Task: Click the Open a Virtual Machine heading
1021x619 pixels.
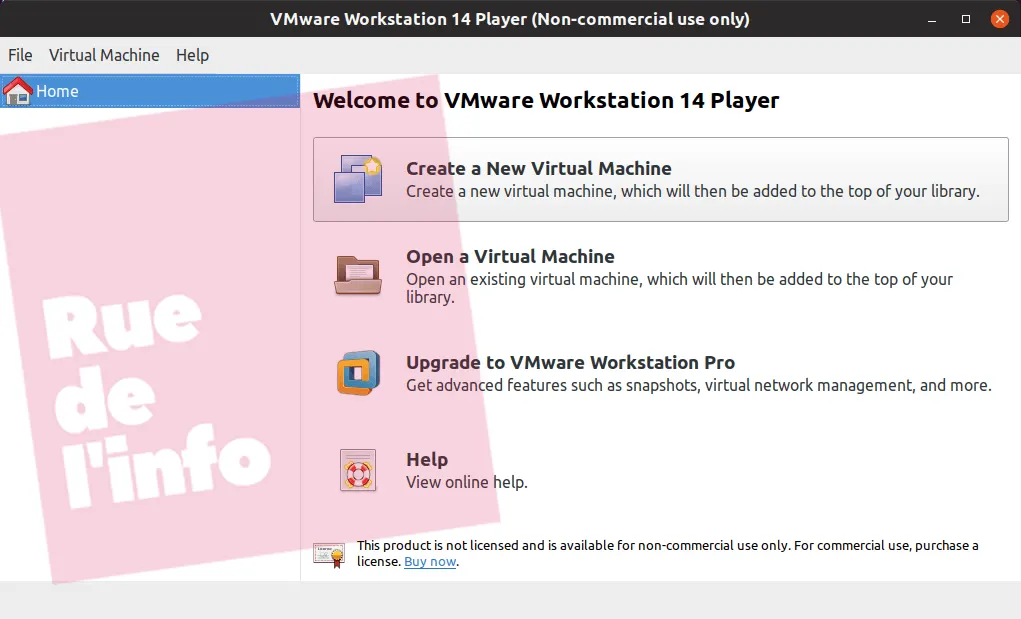Action: coord(510,256)
